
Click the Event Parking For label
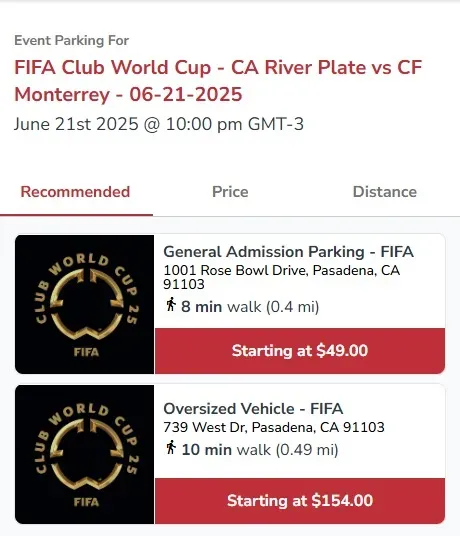pos(71,40)
